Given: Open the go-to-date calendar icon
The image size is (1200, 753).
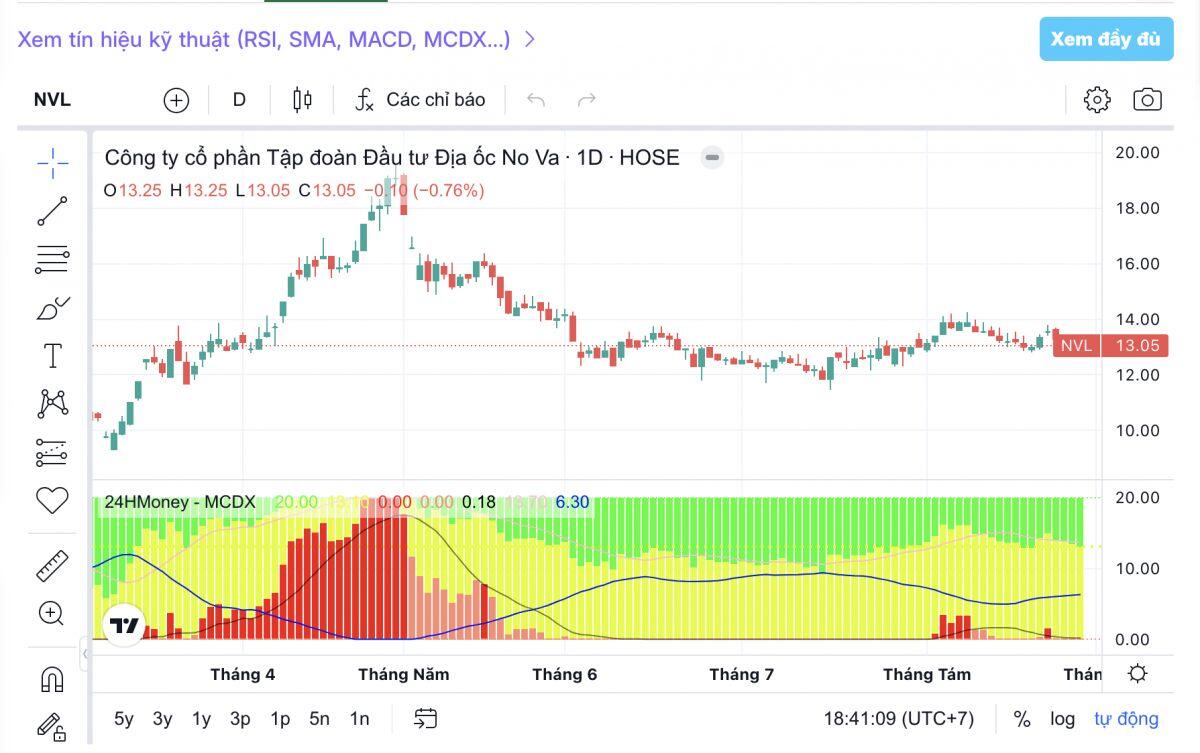Looking at the screenshot, I should click(426, 718).
